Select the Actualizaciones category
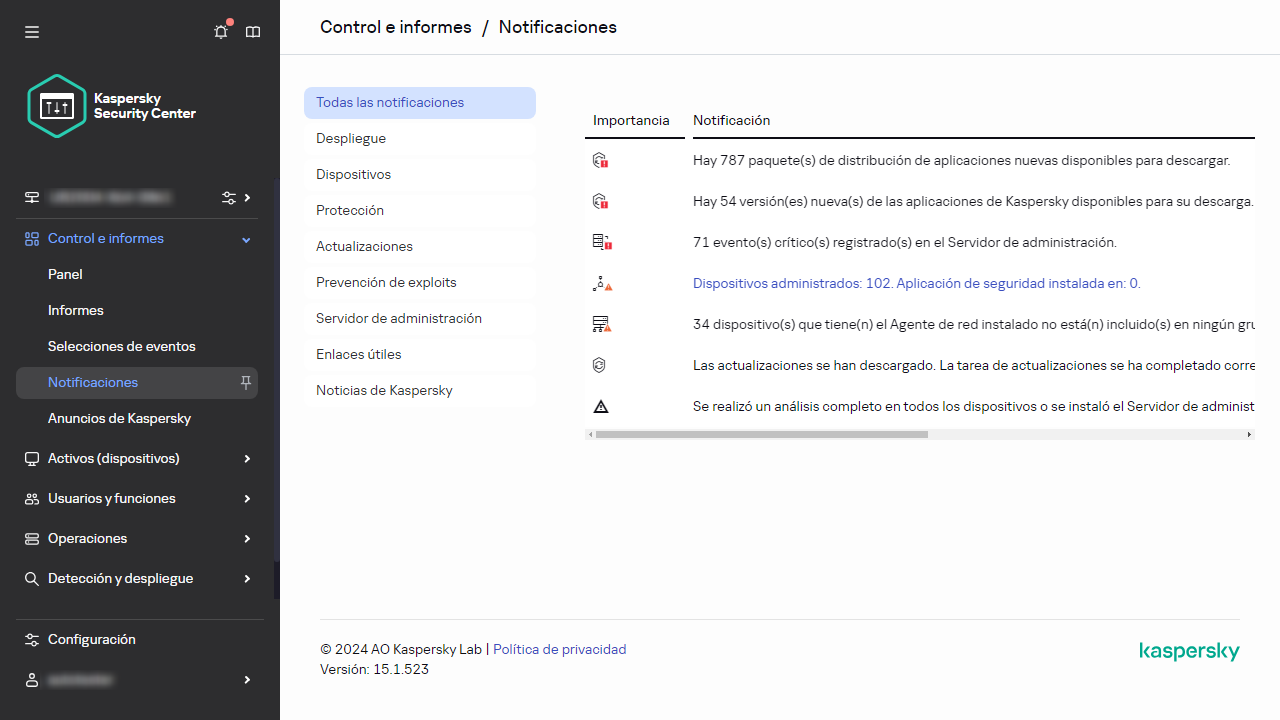 tap(420, 247)
